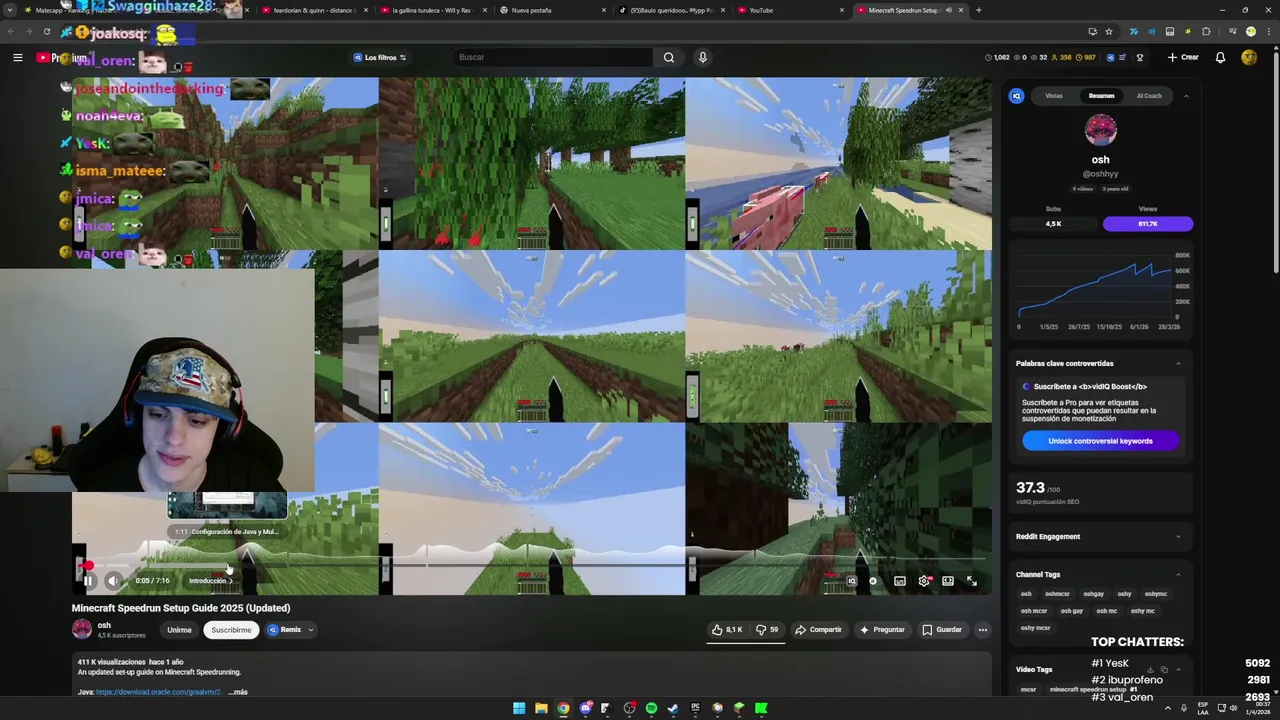Click the channel name osh link
The height and width of the screenshot is (720, 1280).
pos(104,625)
